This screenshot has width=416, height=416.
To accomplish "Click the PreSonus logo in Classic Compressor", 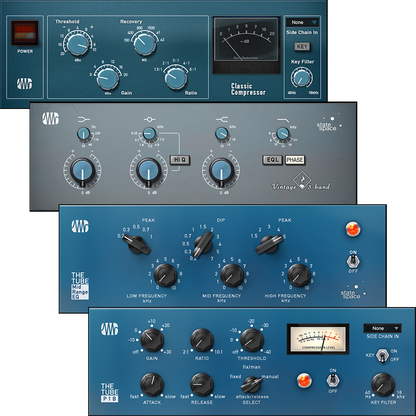I will pyautogui.click(x=25, y=83).
